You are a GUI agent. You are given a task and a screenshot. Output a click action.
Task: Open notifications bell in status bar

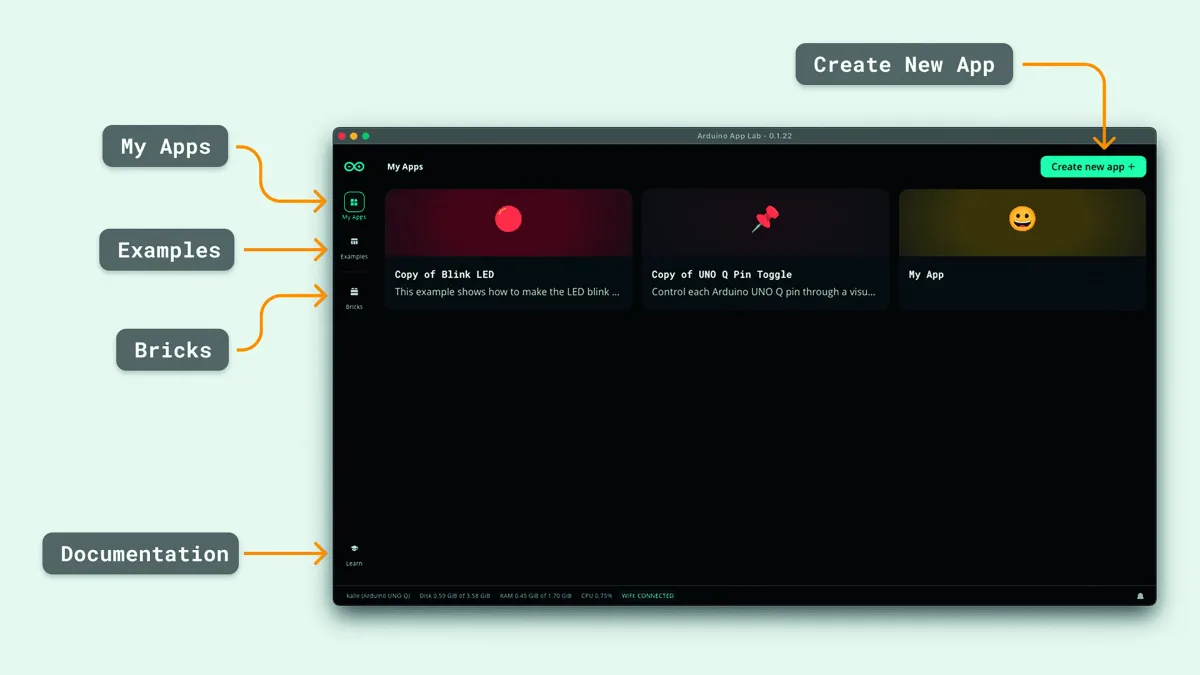coord(1140,596)
